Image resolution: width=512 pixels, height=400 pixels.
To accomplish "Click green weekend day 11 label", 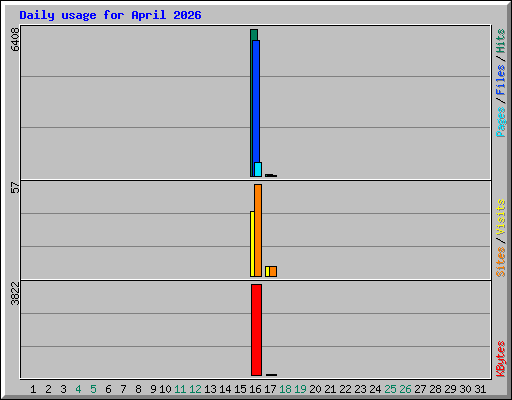I will pyautogui.click(x=180, y=389).
